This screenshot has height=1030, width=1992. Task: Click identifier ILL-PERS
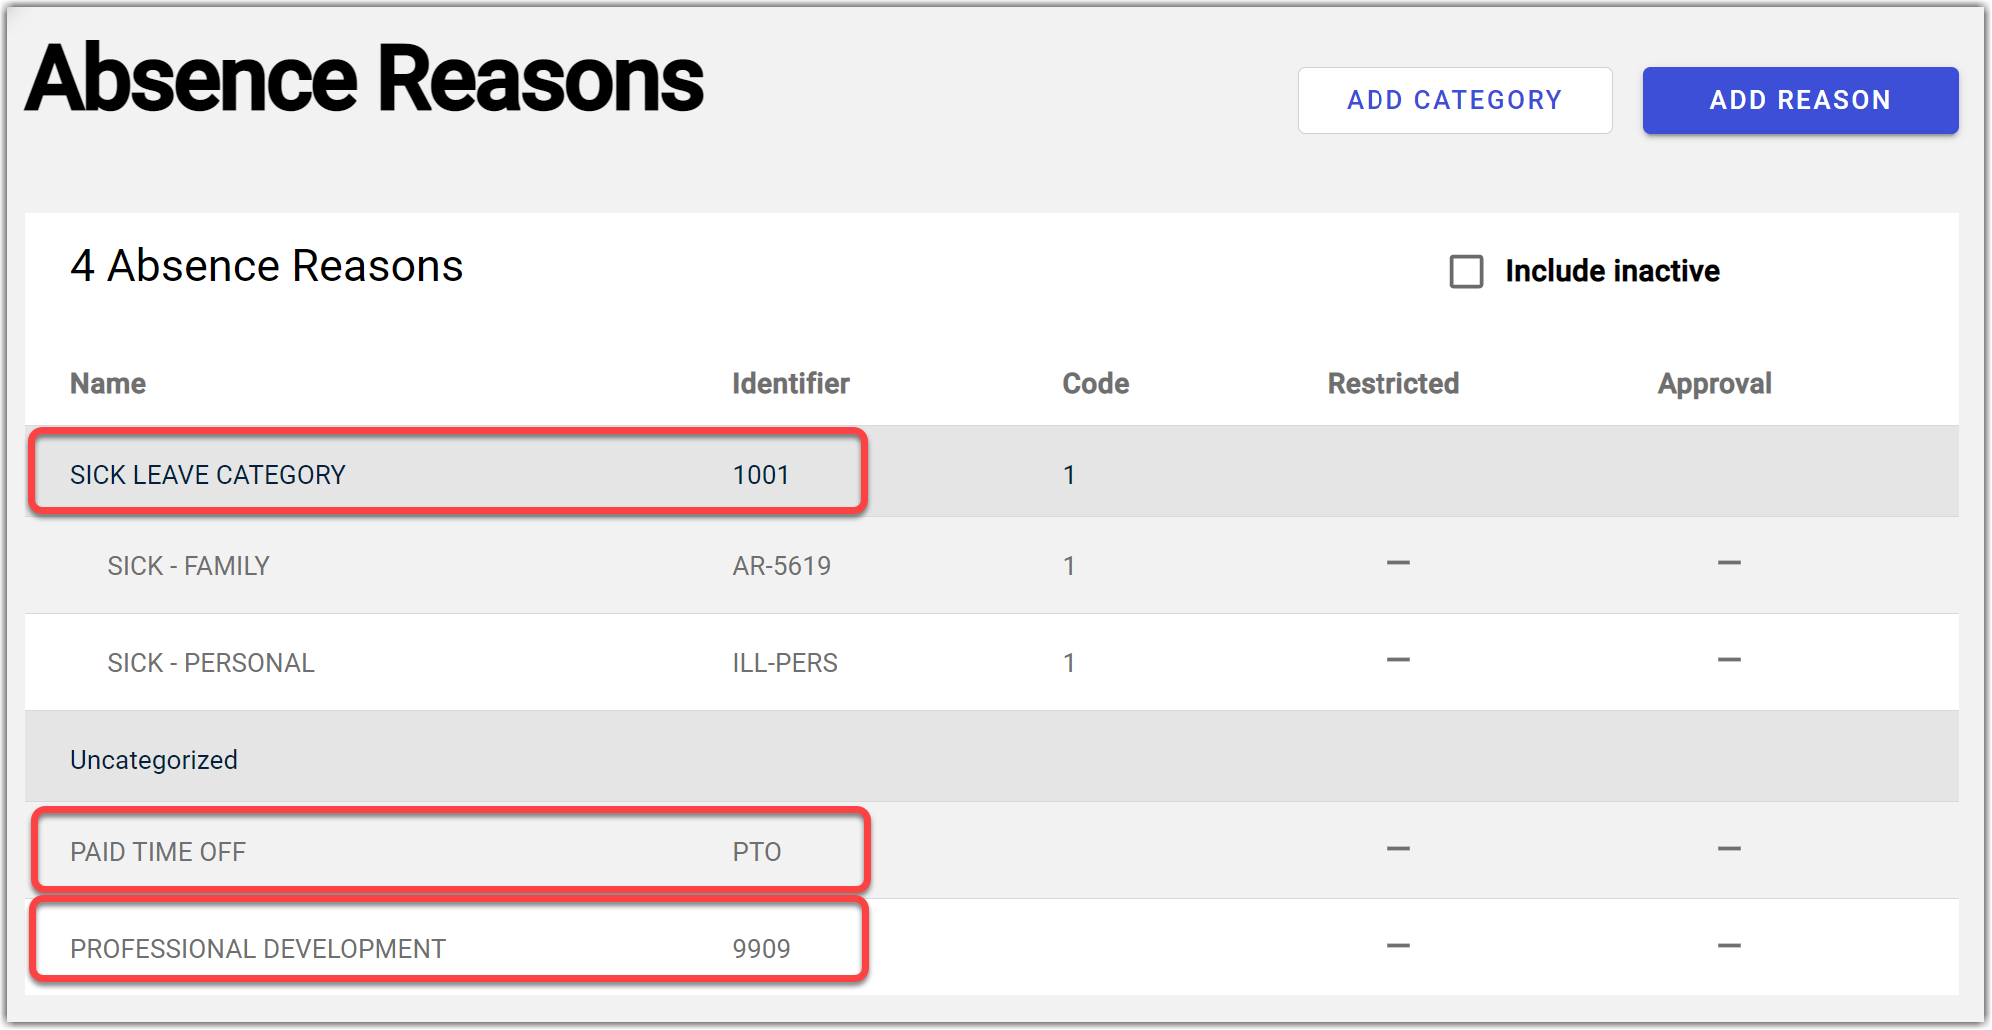coord(785,663)
